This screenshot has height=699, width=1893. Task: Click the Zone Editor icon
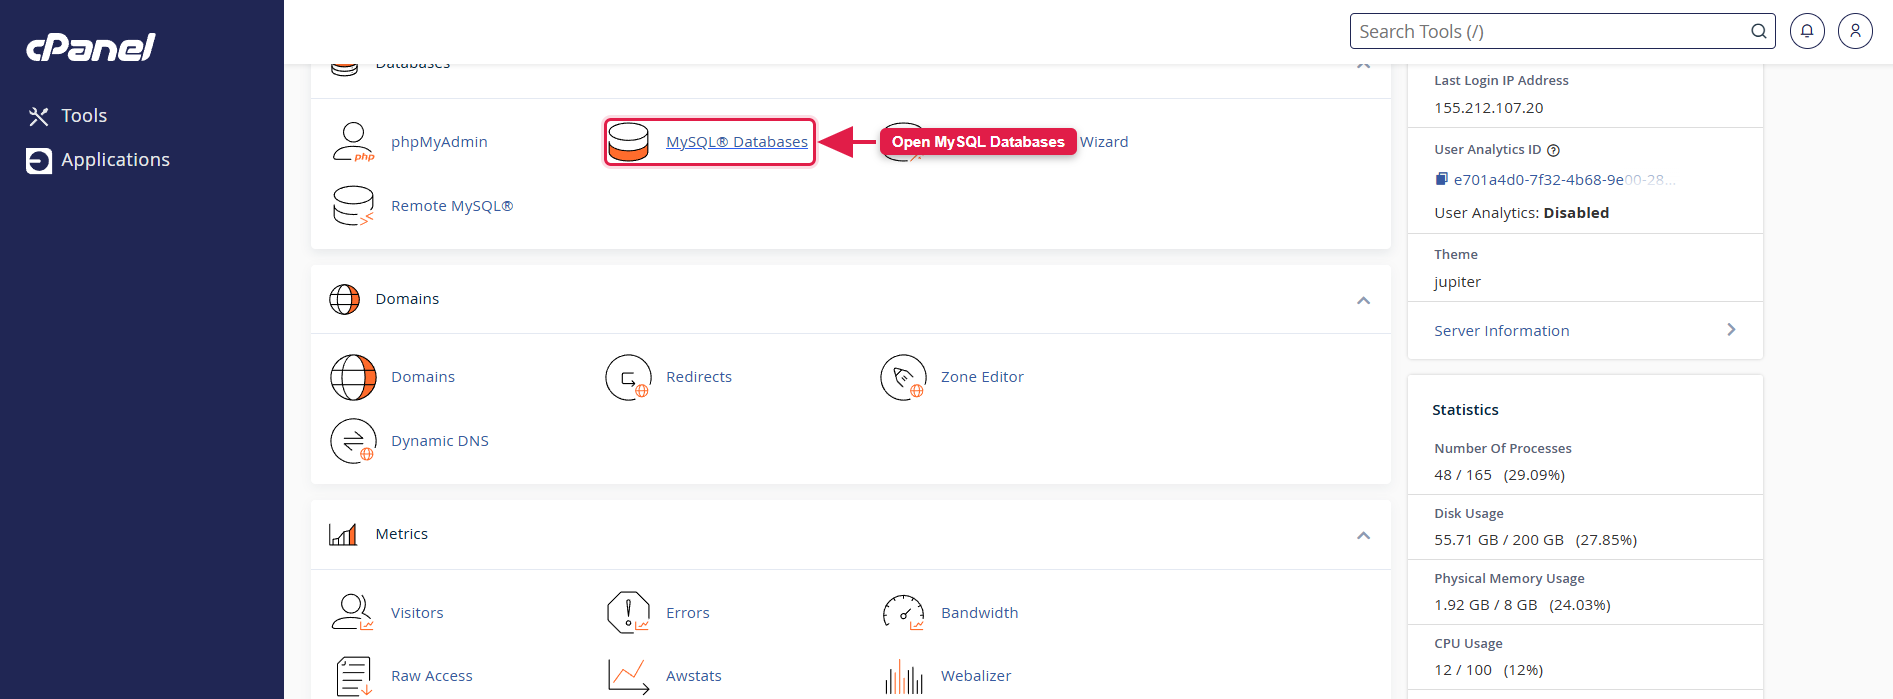(904, 377)
